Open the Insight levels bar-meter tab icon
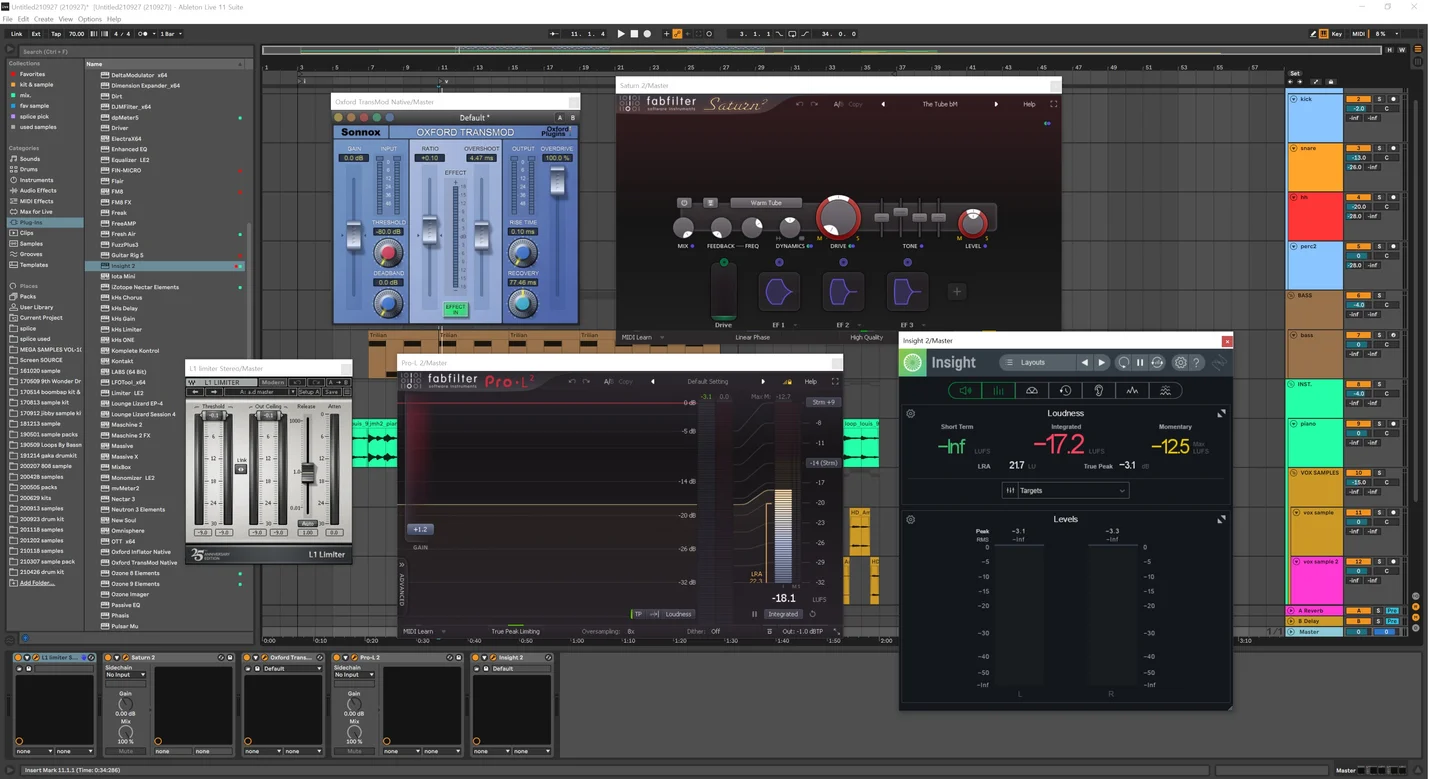Image resolution: width=1430 pixels, height=779 pixels. [998, 391]
